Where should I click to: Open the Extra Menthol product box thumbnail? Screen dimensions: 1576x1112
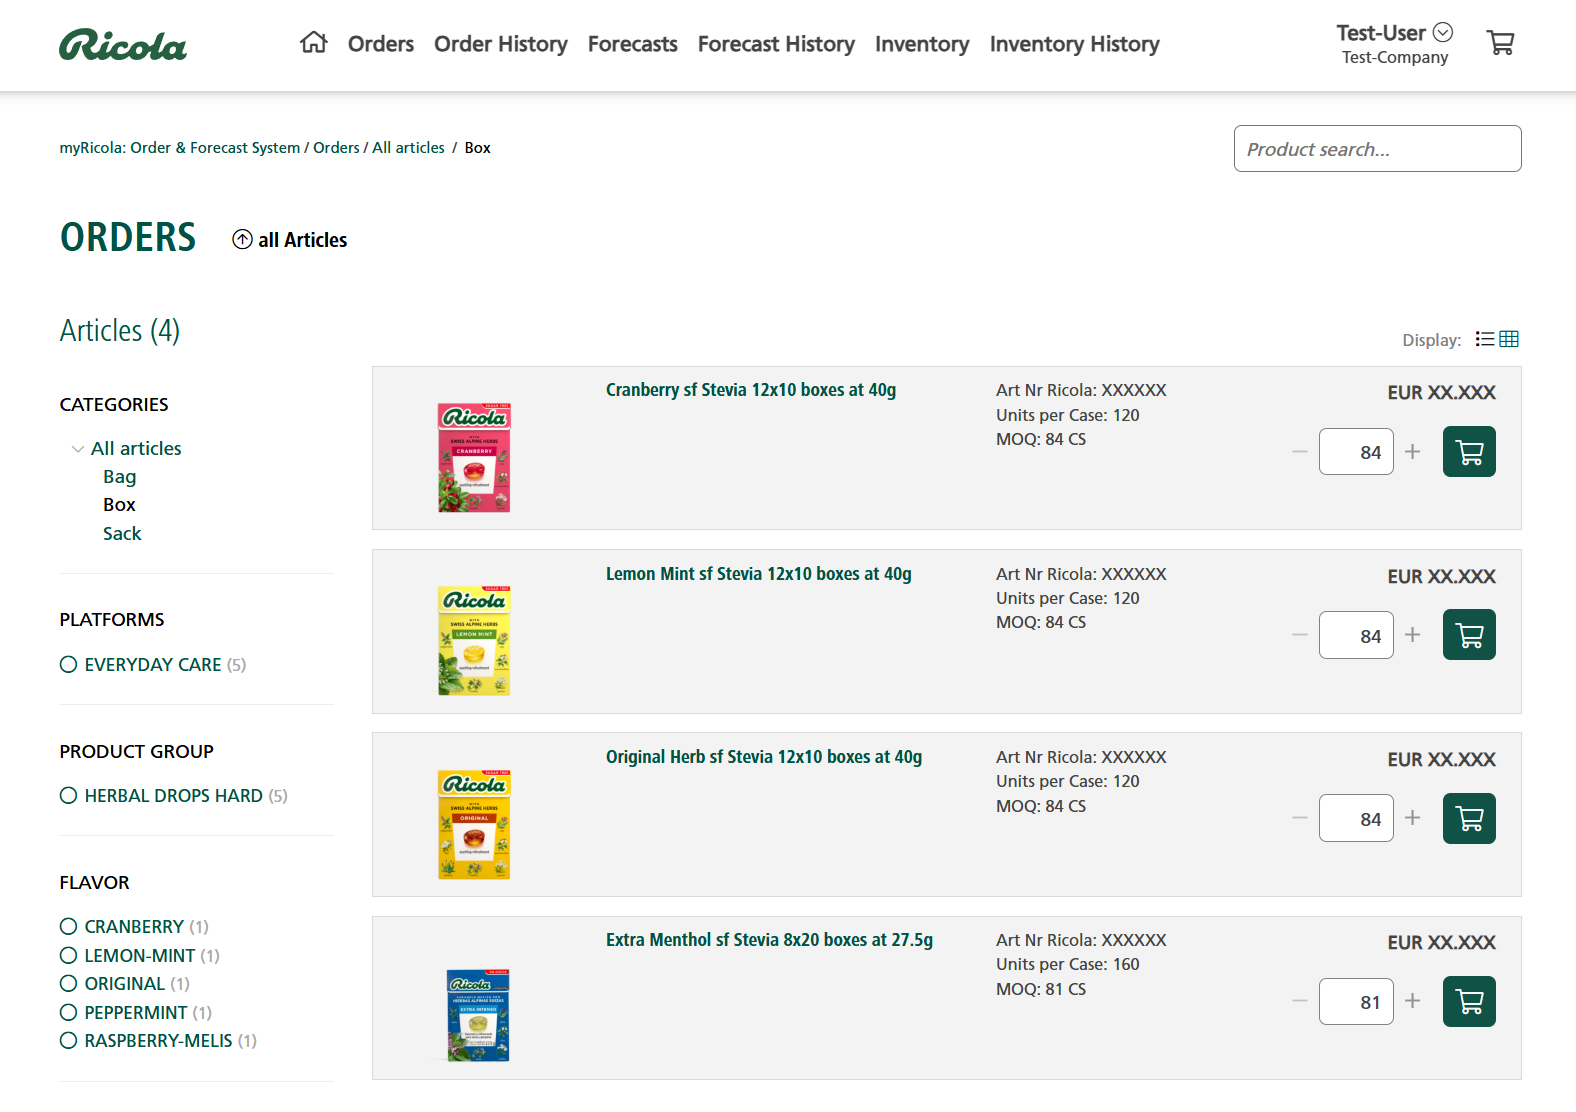pos(478,1015)
